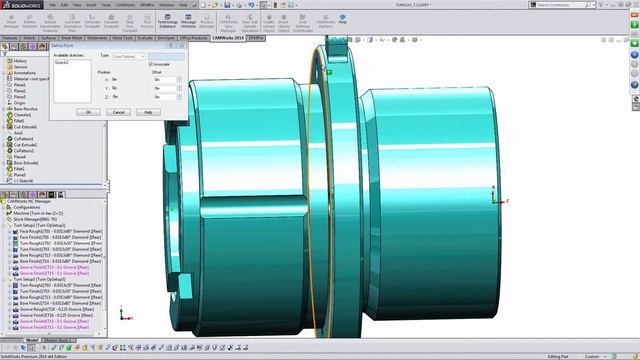The height and width of the screenshot is (360, 640).
Task: Open the Type dropdown in Define Point dialog
Action: 129,56
